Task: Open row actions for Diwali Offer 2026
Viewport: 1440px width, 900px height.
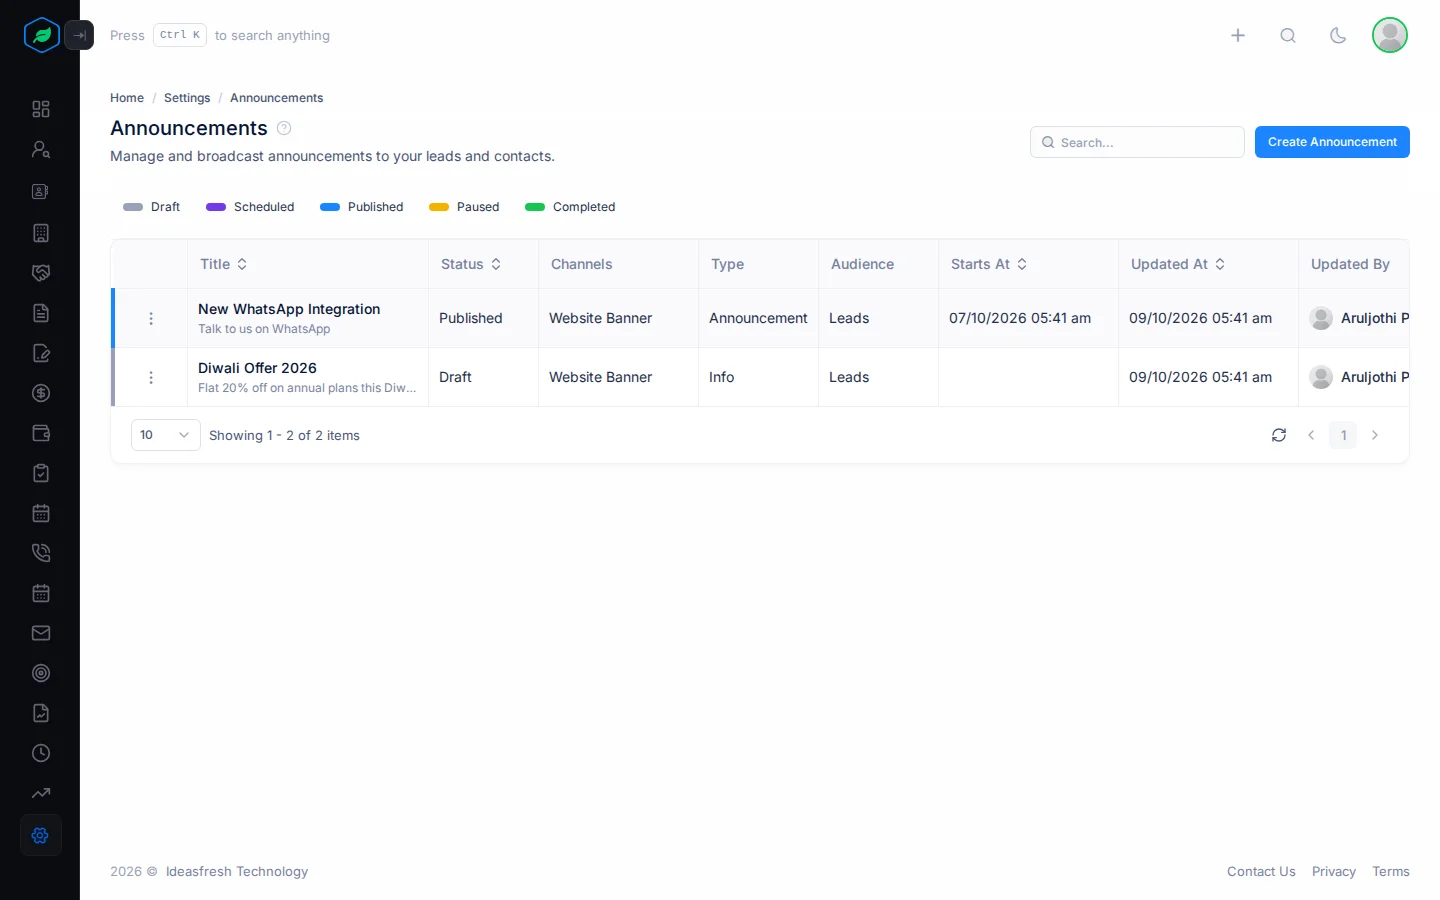Action: coord(151,377)
